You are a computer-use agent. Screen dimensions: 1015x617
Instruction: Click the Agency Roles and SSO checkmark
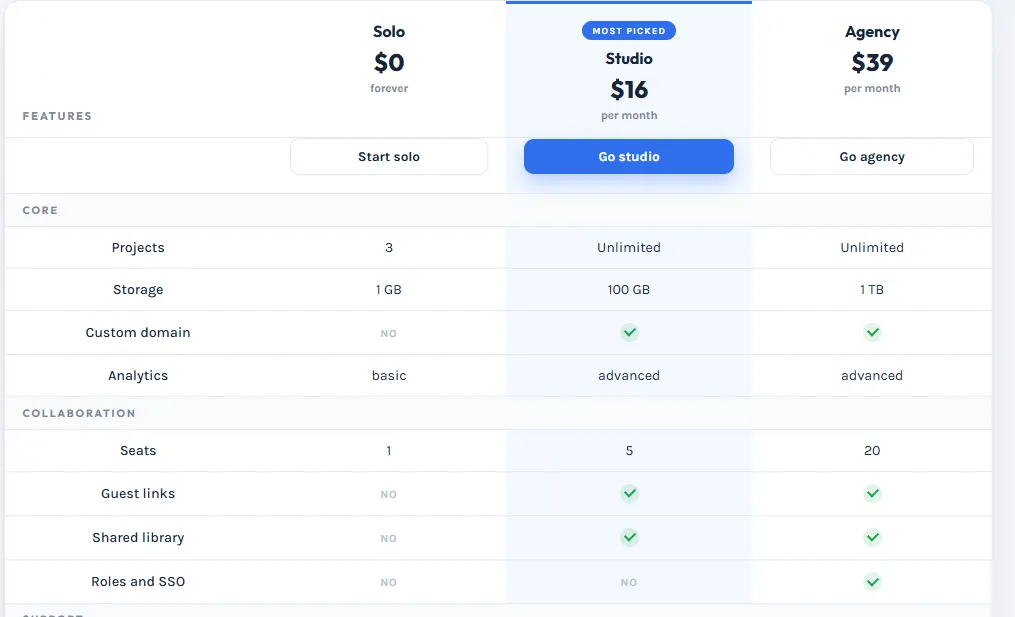(x=872, y=582)
